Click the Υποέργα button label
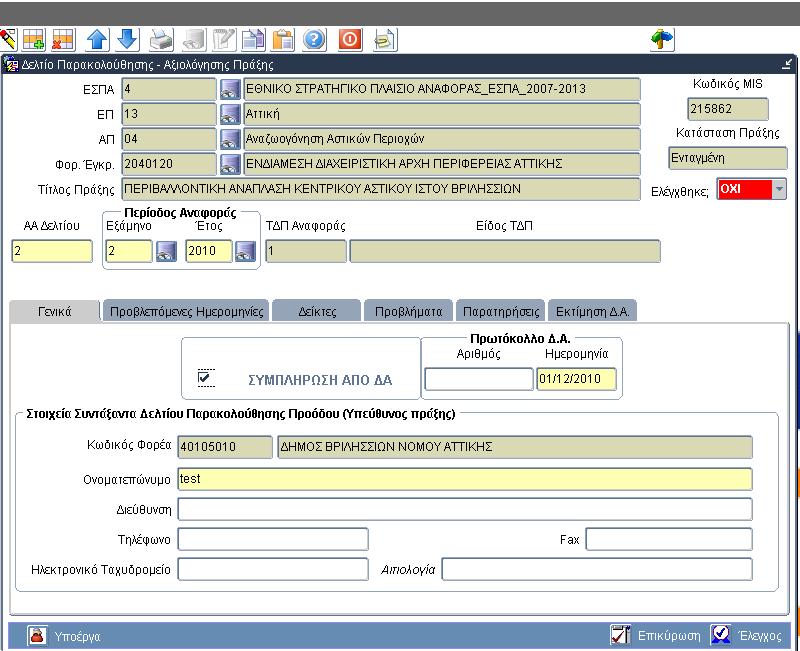 click(x=78, y=636)
